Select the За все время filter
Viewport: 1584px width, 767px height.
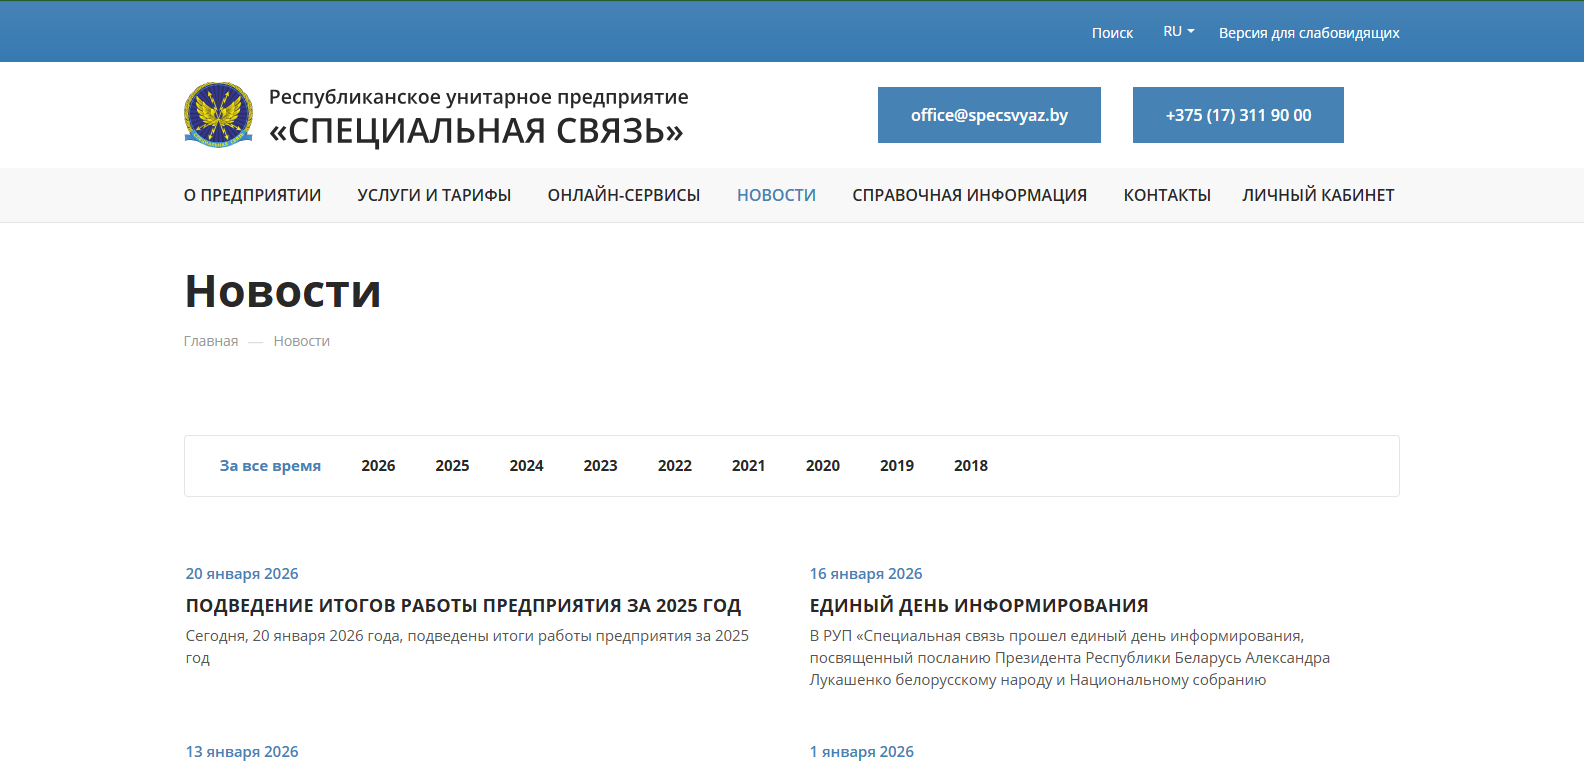(270, 466)
